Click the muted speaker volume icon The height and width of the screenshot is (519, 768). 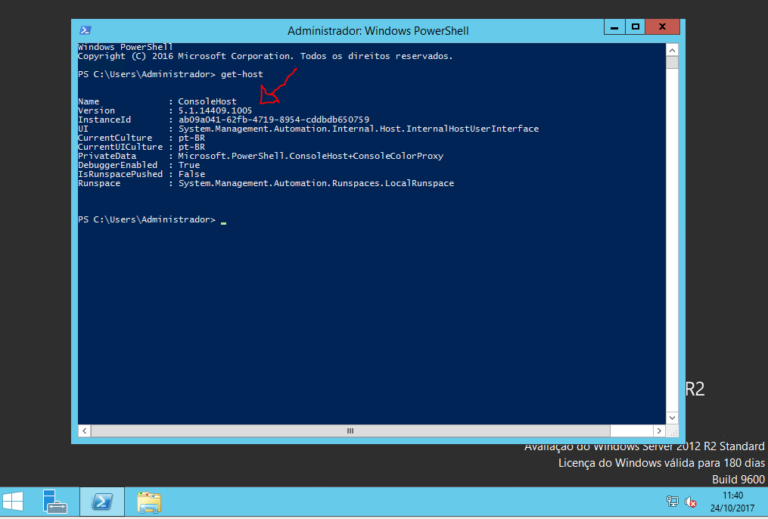pyautogui.click(x=690, y=502)
